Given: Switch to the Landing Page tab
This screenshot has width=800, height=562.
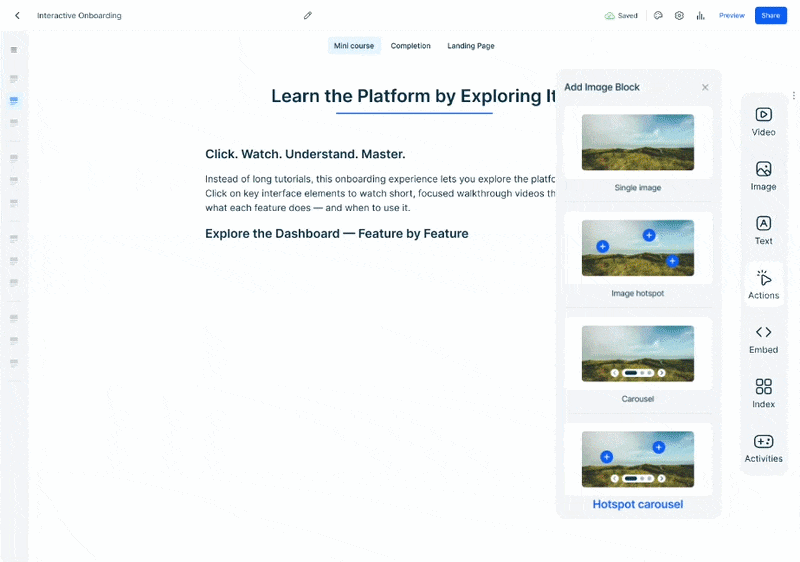Looking at the screenshot, I should 470,46.
